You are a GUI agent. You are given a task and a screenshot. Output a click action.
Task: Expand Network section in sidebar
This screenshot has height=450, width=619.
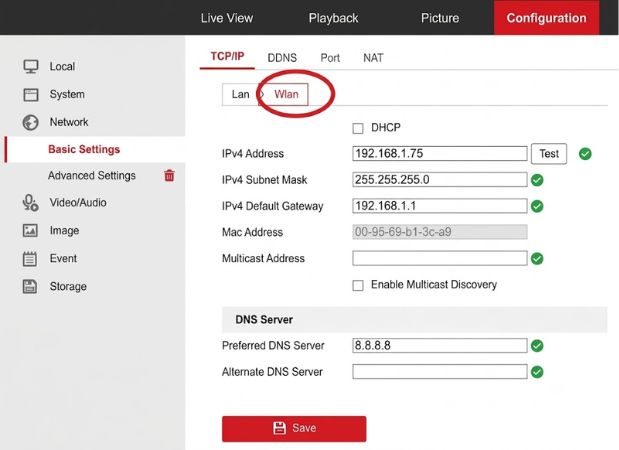click(x=69, y=122)
